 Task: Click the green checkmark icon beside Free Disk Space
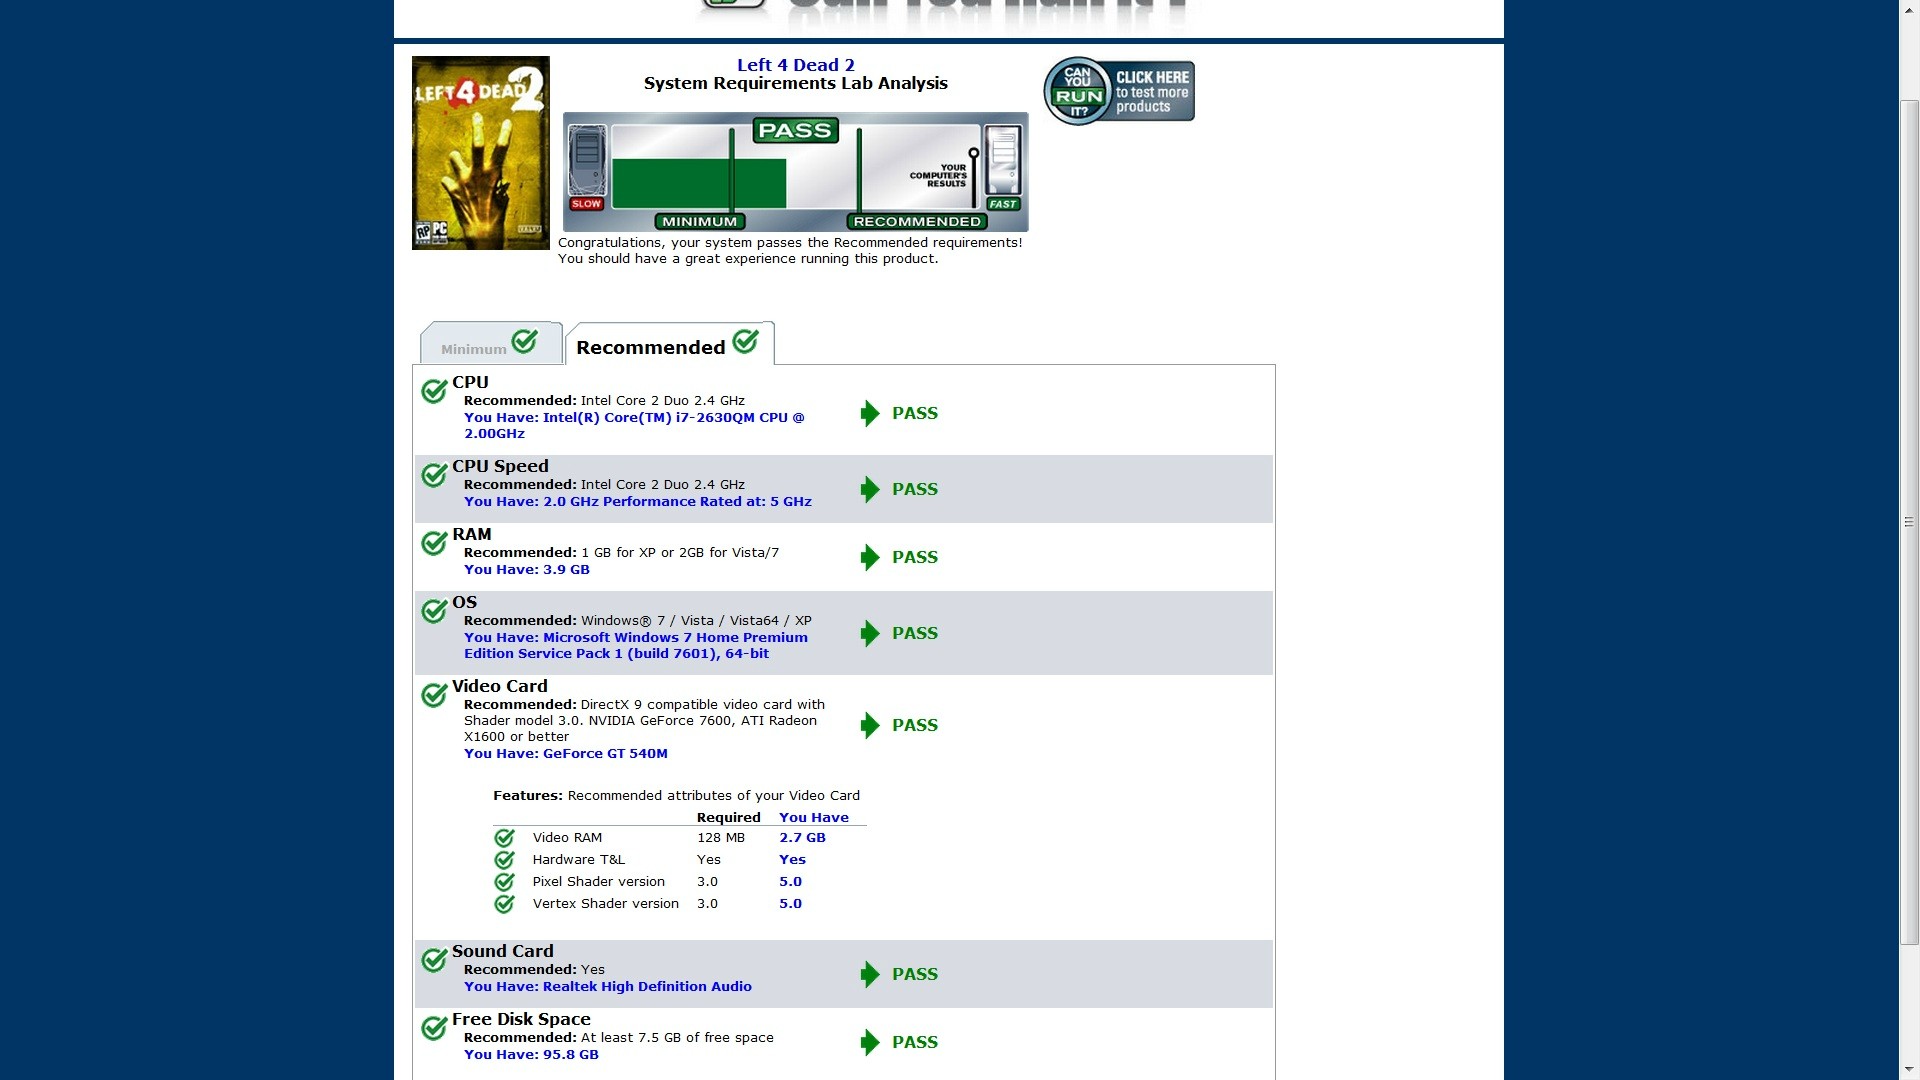click(434, 1027)
